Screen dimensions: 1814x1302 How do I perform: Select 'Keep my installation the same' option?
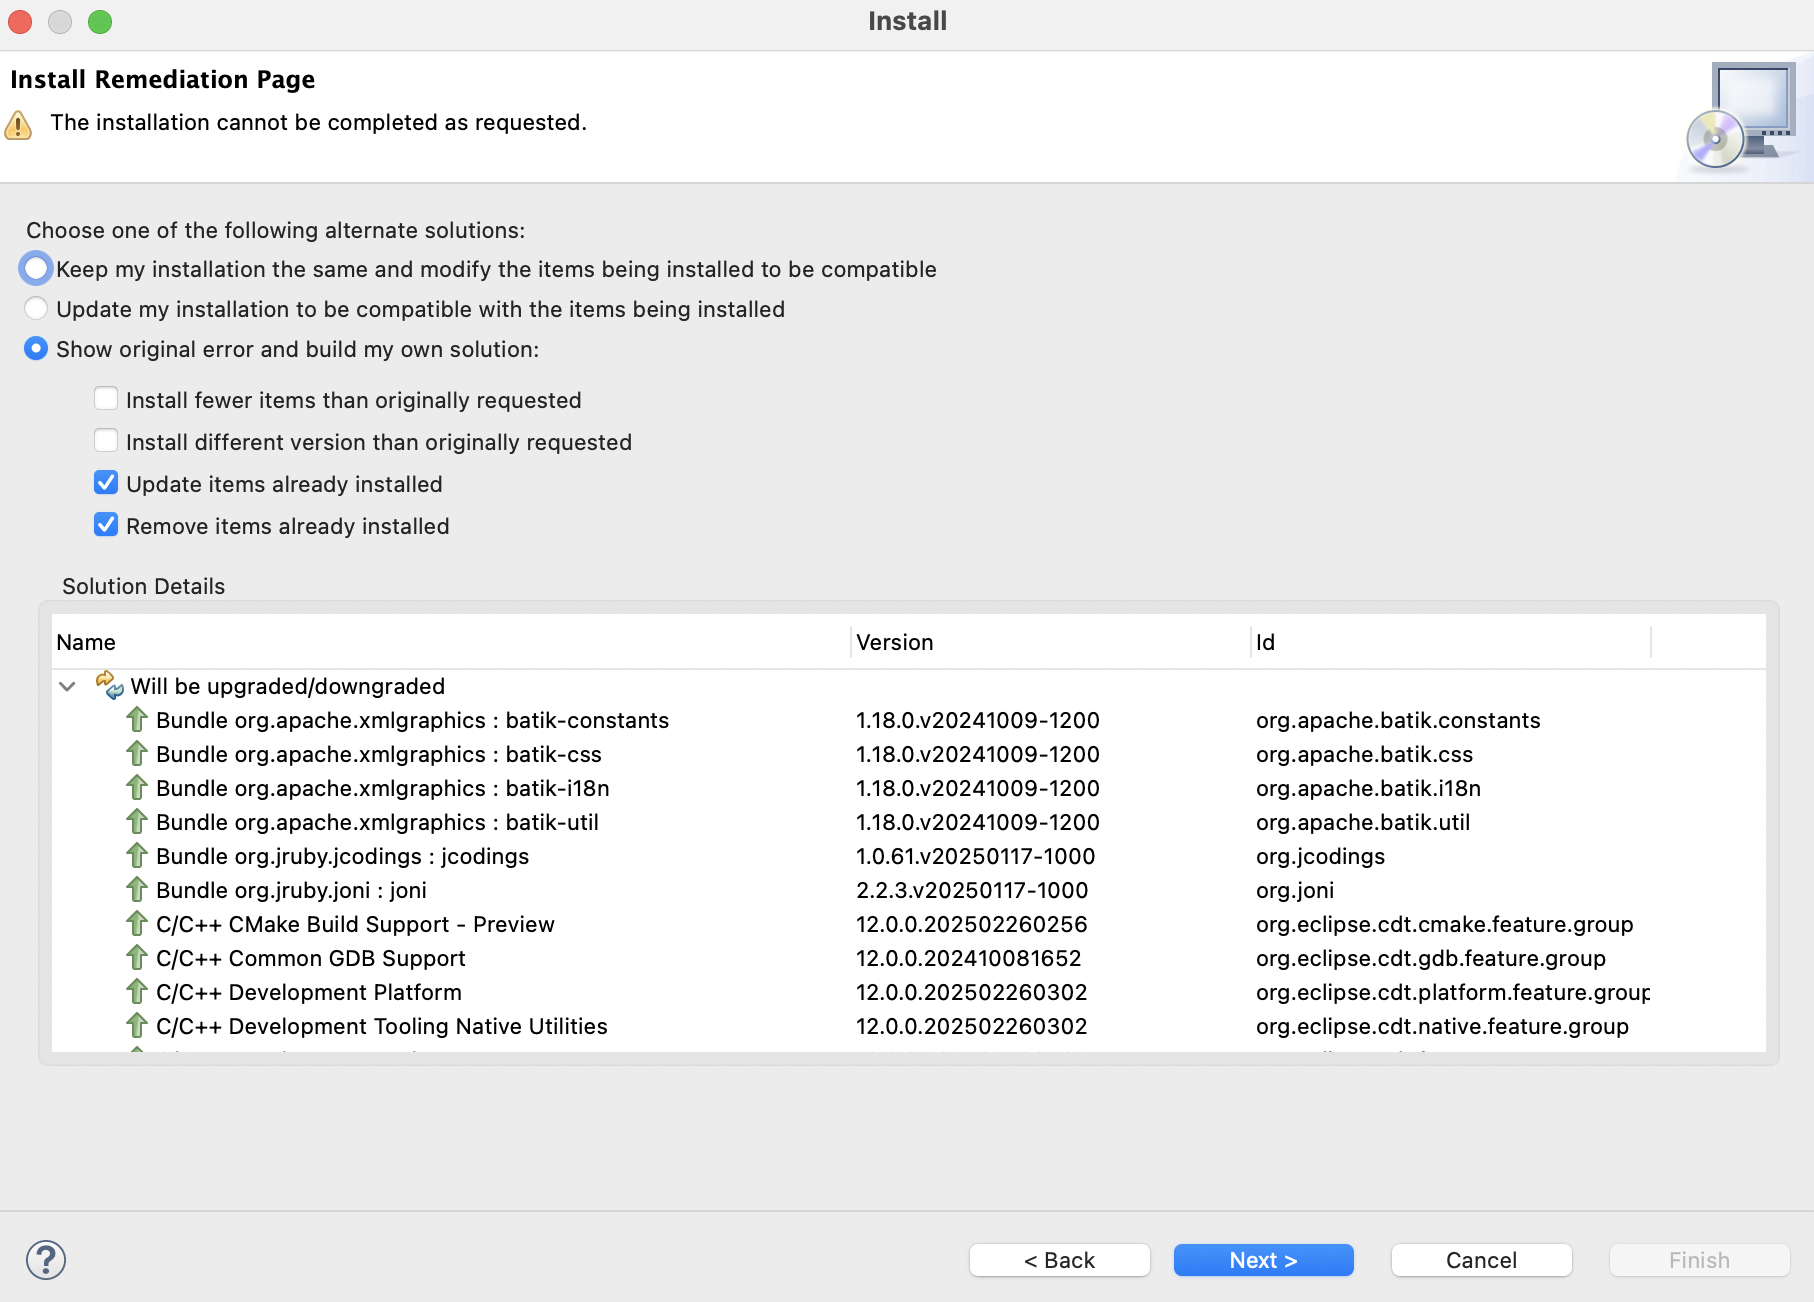(x=36, y=269)
